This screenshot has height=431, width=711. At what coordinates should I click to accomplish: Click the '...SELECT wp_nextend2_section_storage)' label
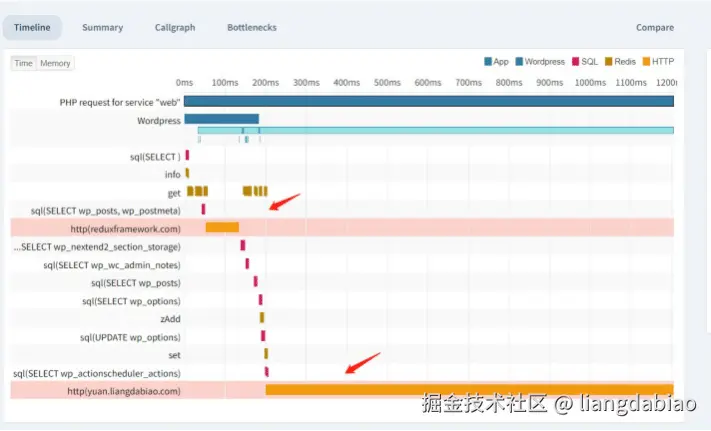pos(97,247)
